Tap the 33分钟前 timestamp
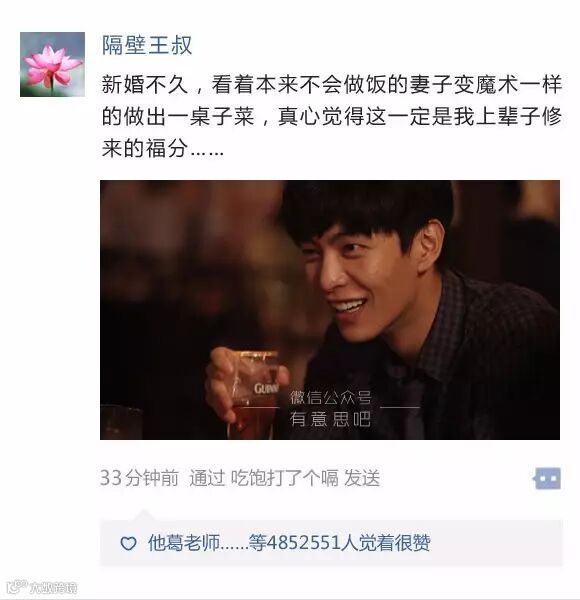 coord(139,478)
